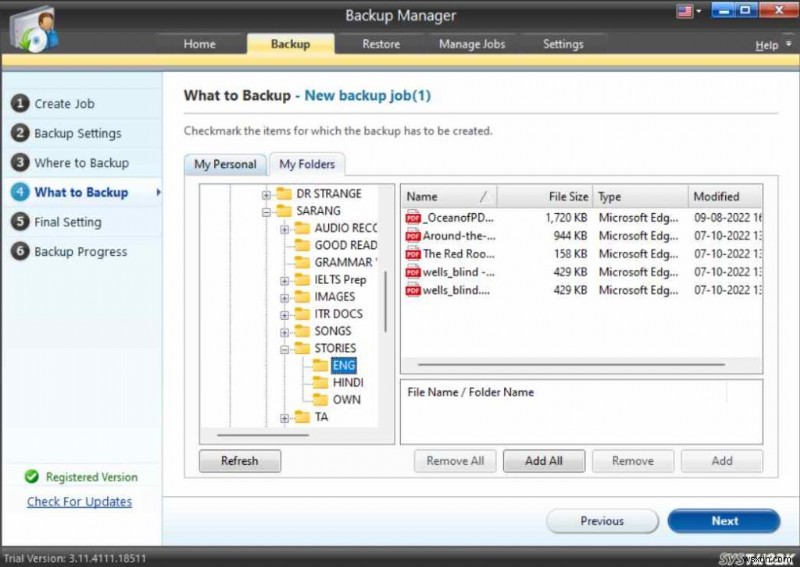This screenshot has height=567, width=800.
Task: Select the My Folders tab
Action: (x=307, y=164)
